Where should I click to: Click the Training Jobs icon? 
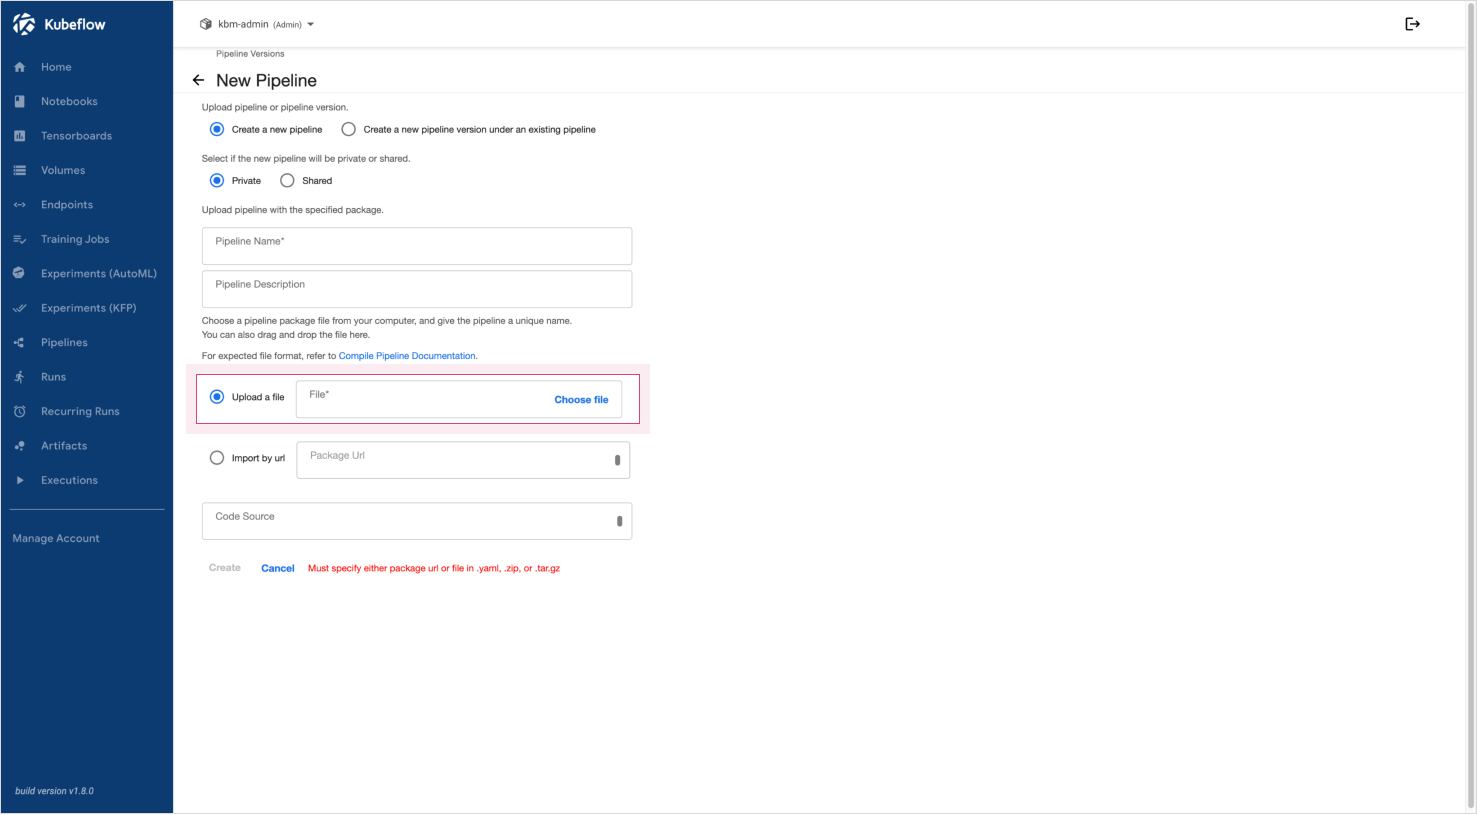(19, 239)
